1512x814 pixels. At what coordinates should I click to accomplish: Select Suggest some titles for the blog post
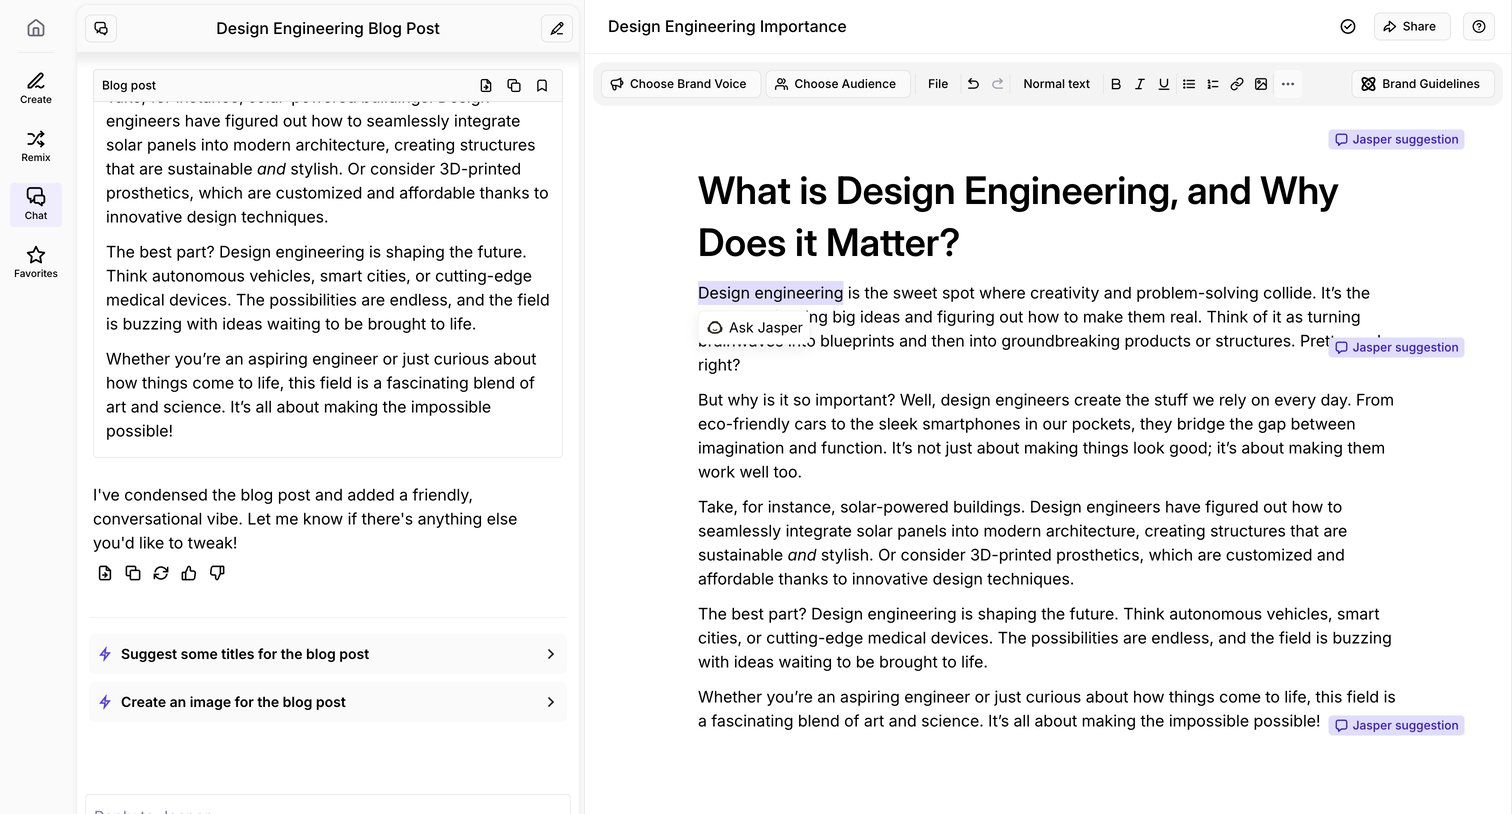click(x=328, y=654)
